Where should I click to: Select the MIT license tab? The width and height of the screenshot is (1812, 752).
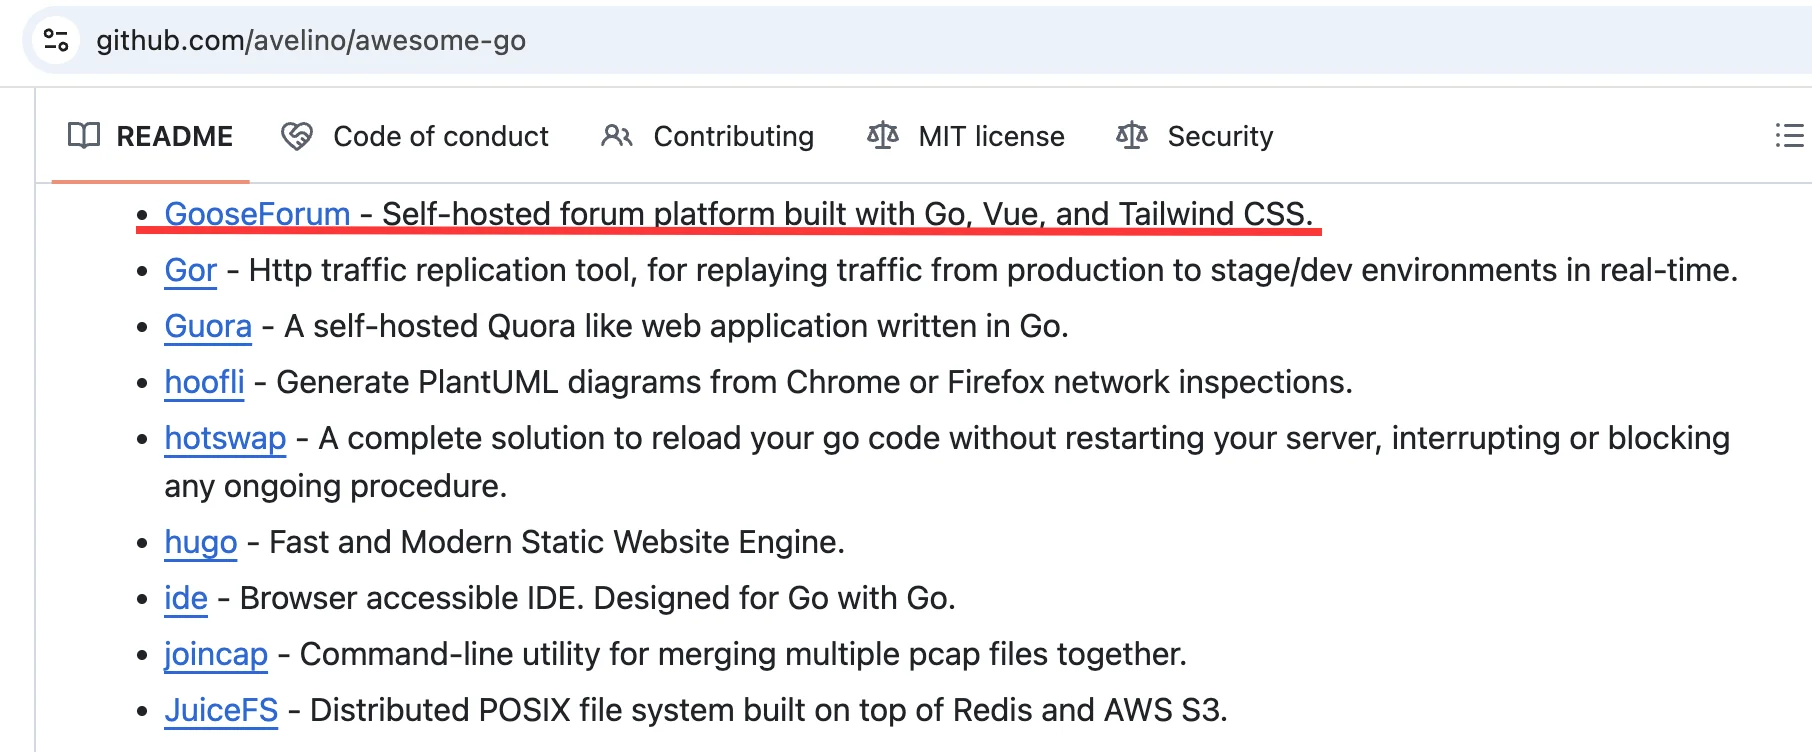[x=966, y=136]
